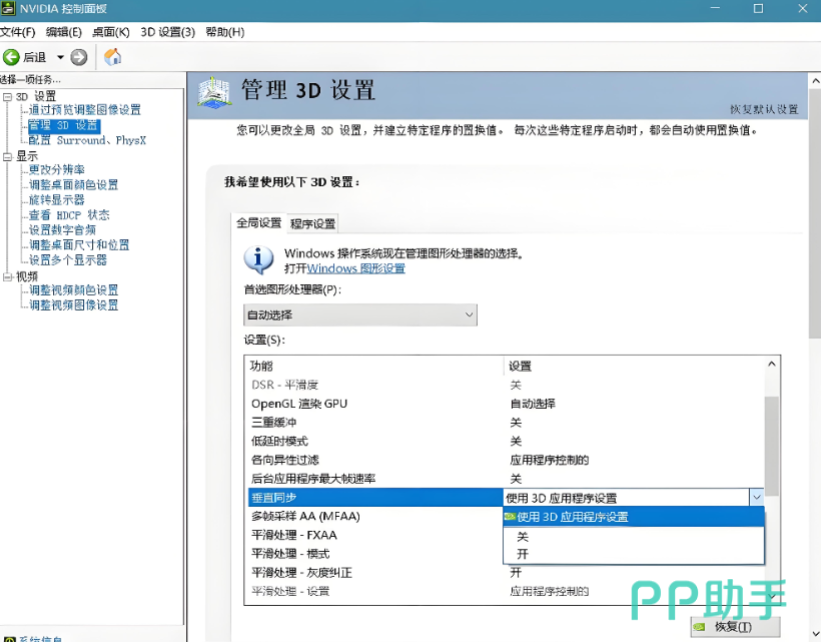Click the Windows 图形设置 link

[356, 269]
